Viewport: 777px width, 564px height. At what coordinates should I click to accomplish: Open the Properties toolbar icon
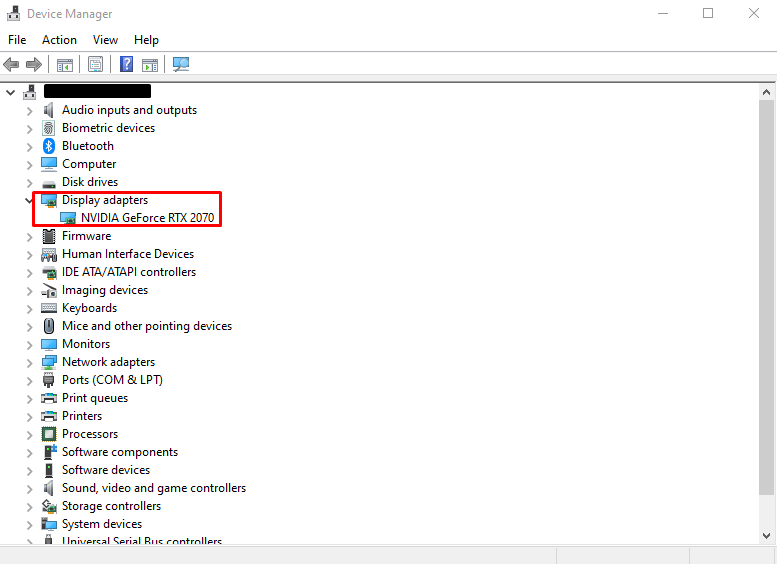point(95,64)
